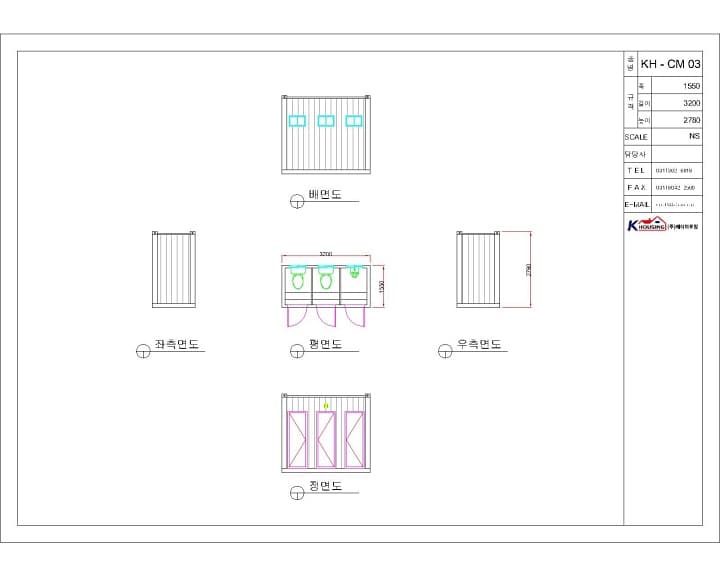
Task: Select the left side elevation drawing
Action: pos(174,269)
